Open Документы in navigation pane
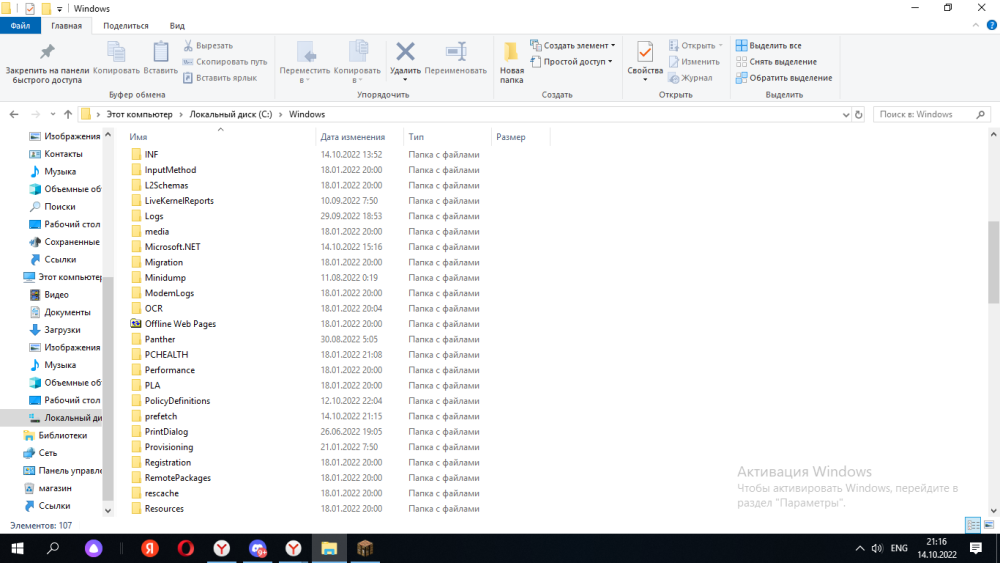 pos(67,312)
